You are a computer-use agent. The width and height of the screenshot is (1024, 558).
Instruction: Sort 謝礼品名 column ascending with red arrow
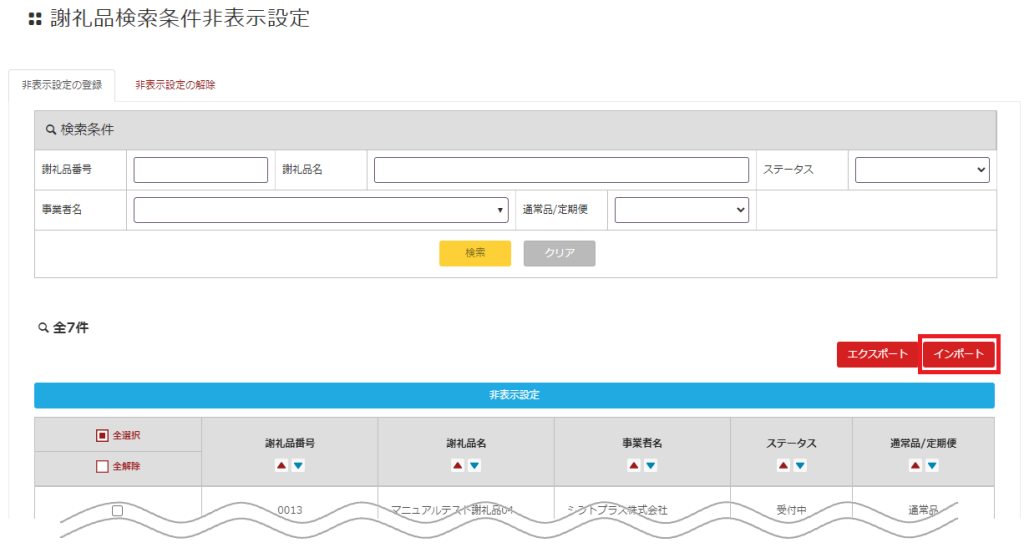[457, 465]
